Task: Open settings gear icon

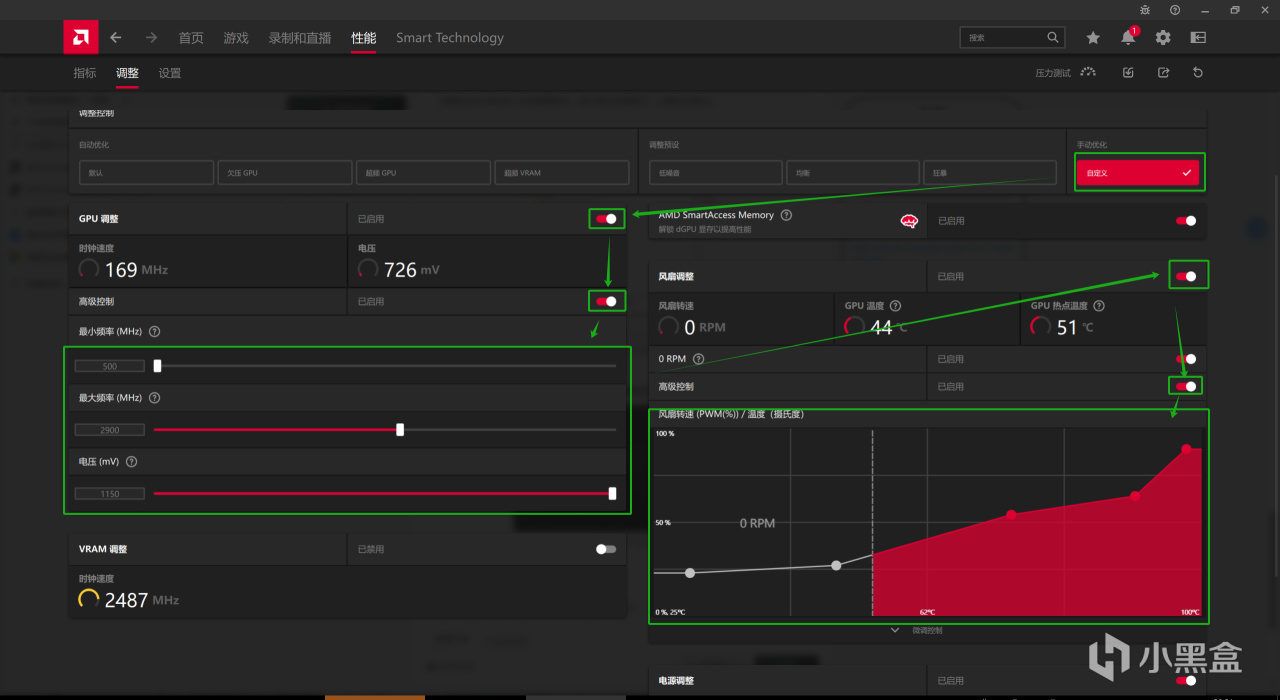Action: pos(1162,38)
